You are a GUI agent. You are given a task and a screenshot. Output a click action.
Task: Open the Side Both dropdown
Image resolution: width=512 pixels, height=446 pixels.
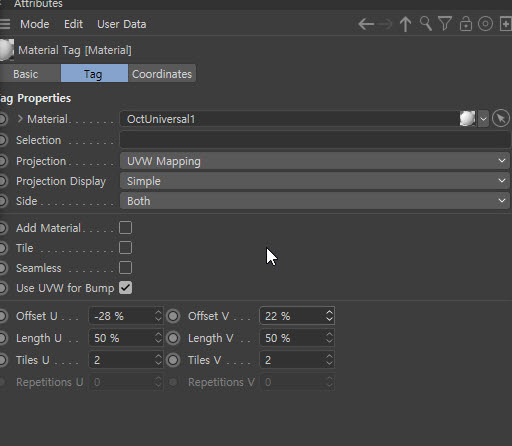click(315, 201)
